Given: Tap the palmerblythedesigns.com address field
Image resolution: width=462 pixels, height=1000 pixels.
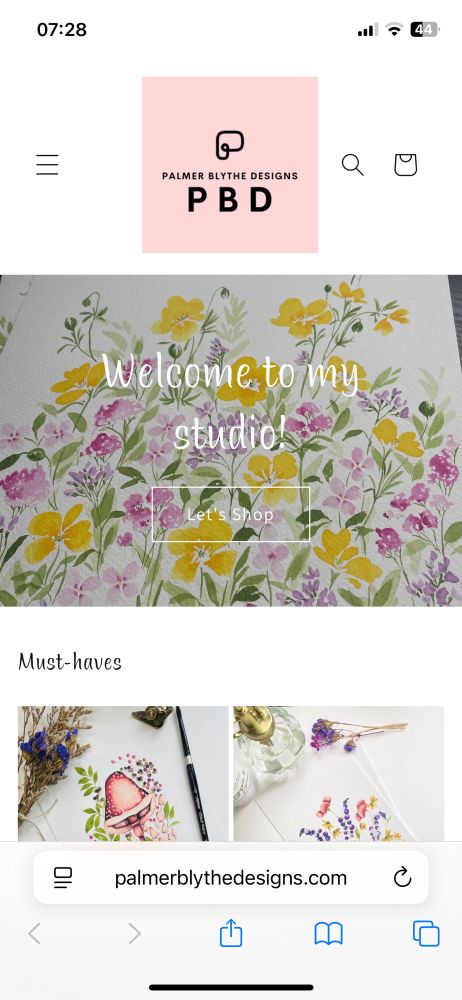Looking at the screenshot, I should 231,878.
